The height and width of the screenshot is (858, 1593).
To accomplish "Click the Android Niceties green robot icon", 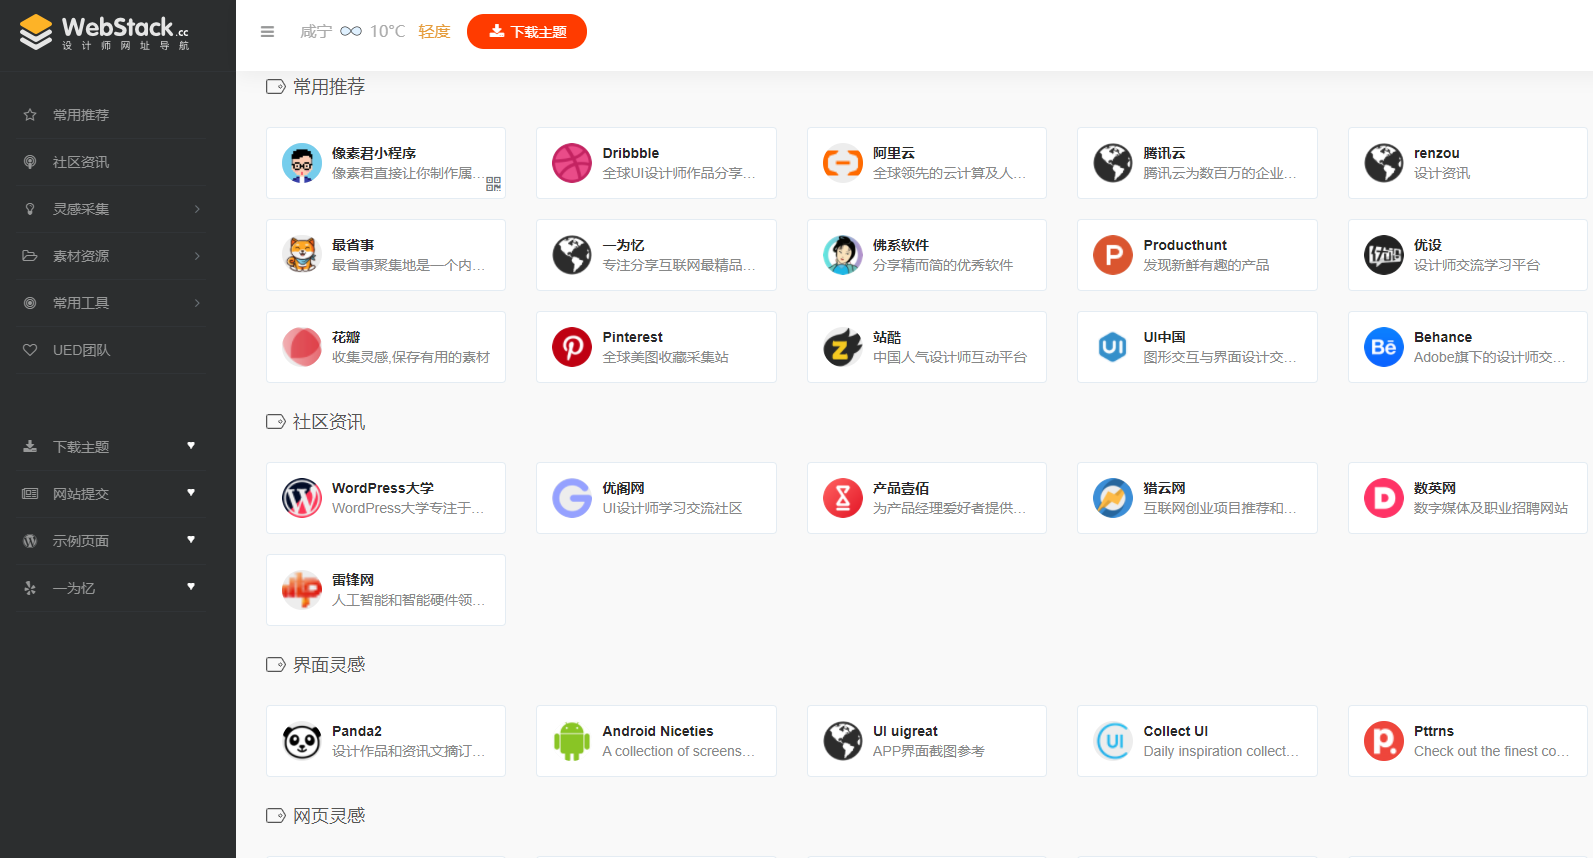I will coord(572,741).
